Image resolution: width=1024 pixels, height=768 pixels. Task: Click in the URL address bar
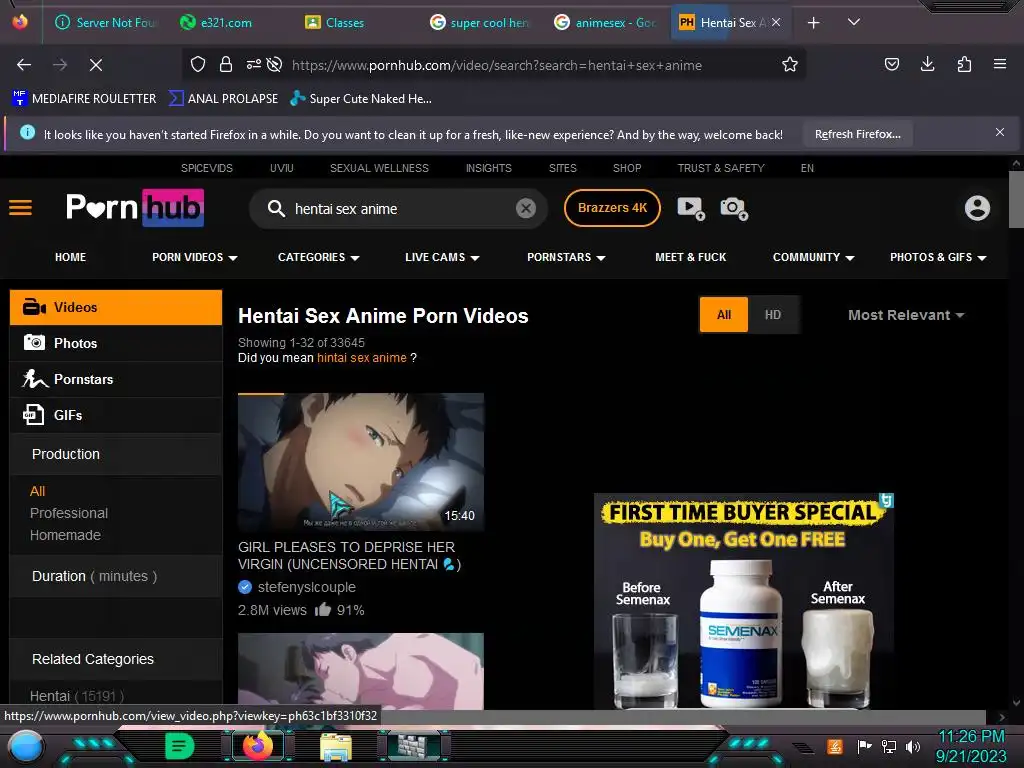tap(496, 65)
